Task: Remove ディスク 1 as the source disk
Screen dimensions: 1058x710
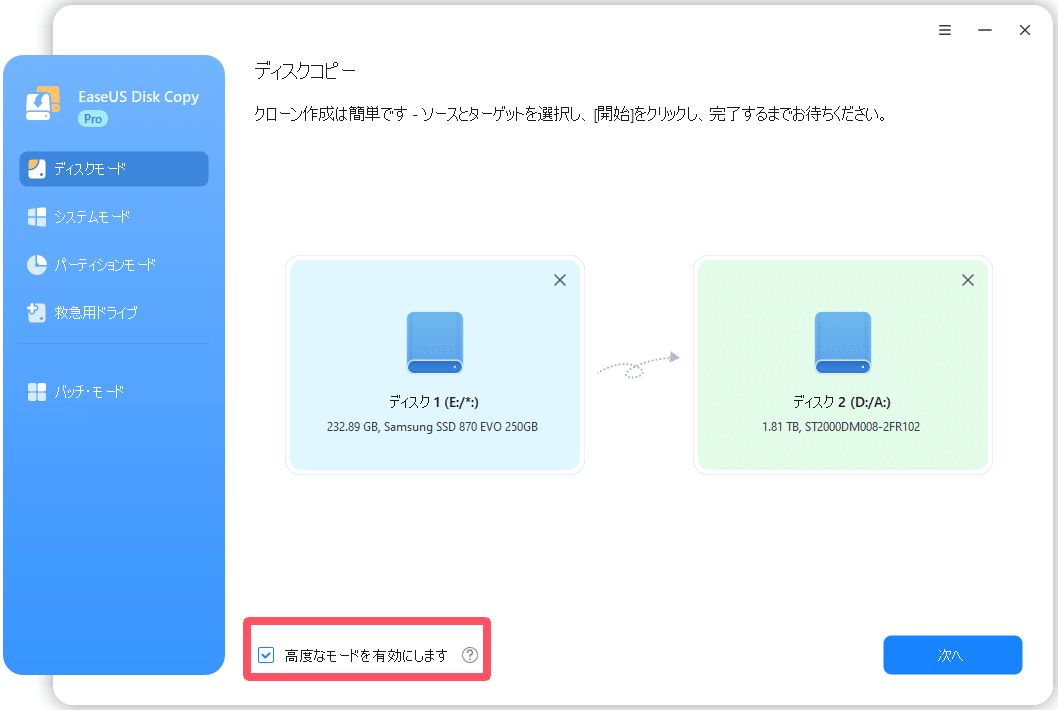Action: (x=559, y=280)
